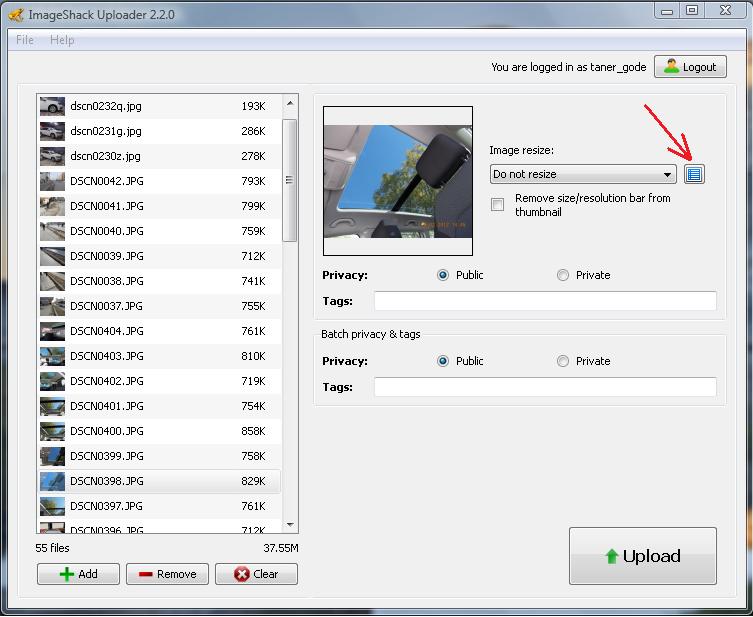The height and width of the screenshot is (617, 753).
Task: Select Public in Batch privacy & tags
Action: (443, 361)
